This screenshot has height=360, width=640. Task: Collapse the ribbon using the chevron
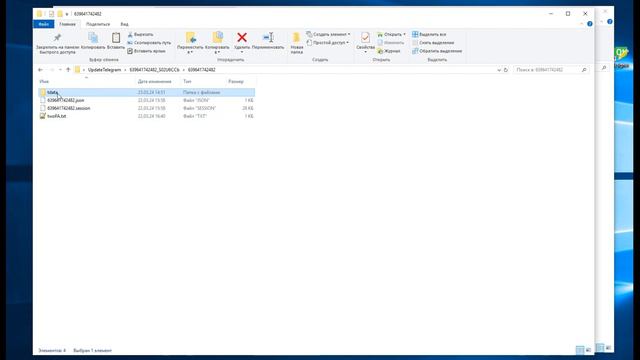coord(582,24)
